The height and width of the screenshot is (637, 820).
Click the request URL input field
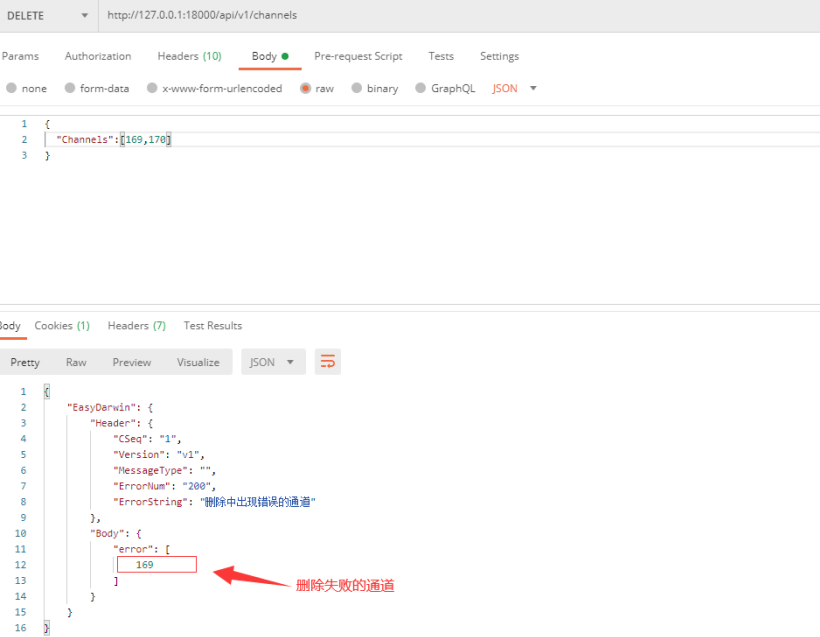450,15
